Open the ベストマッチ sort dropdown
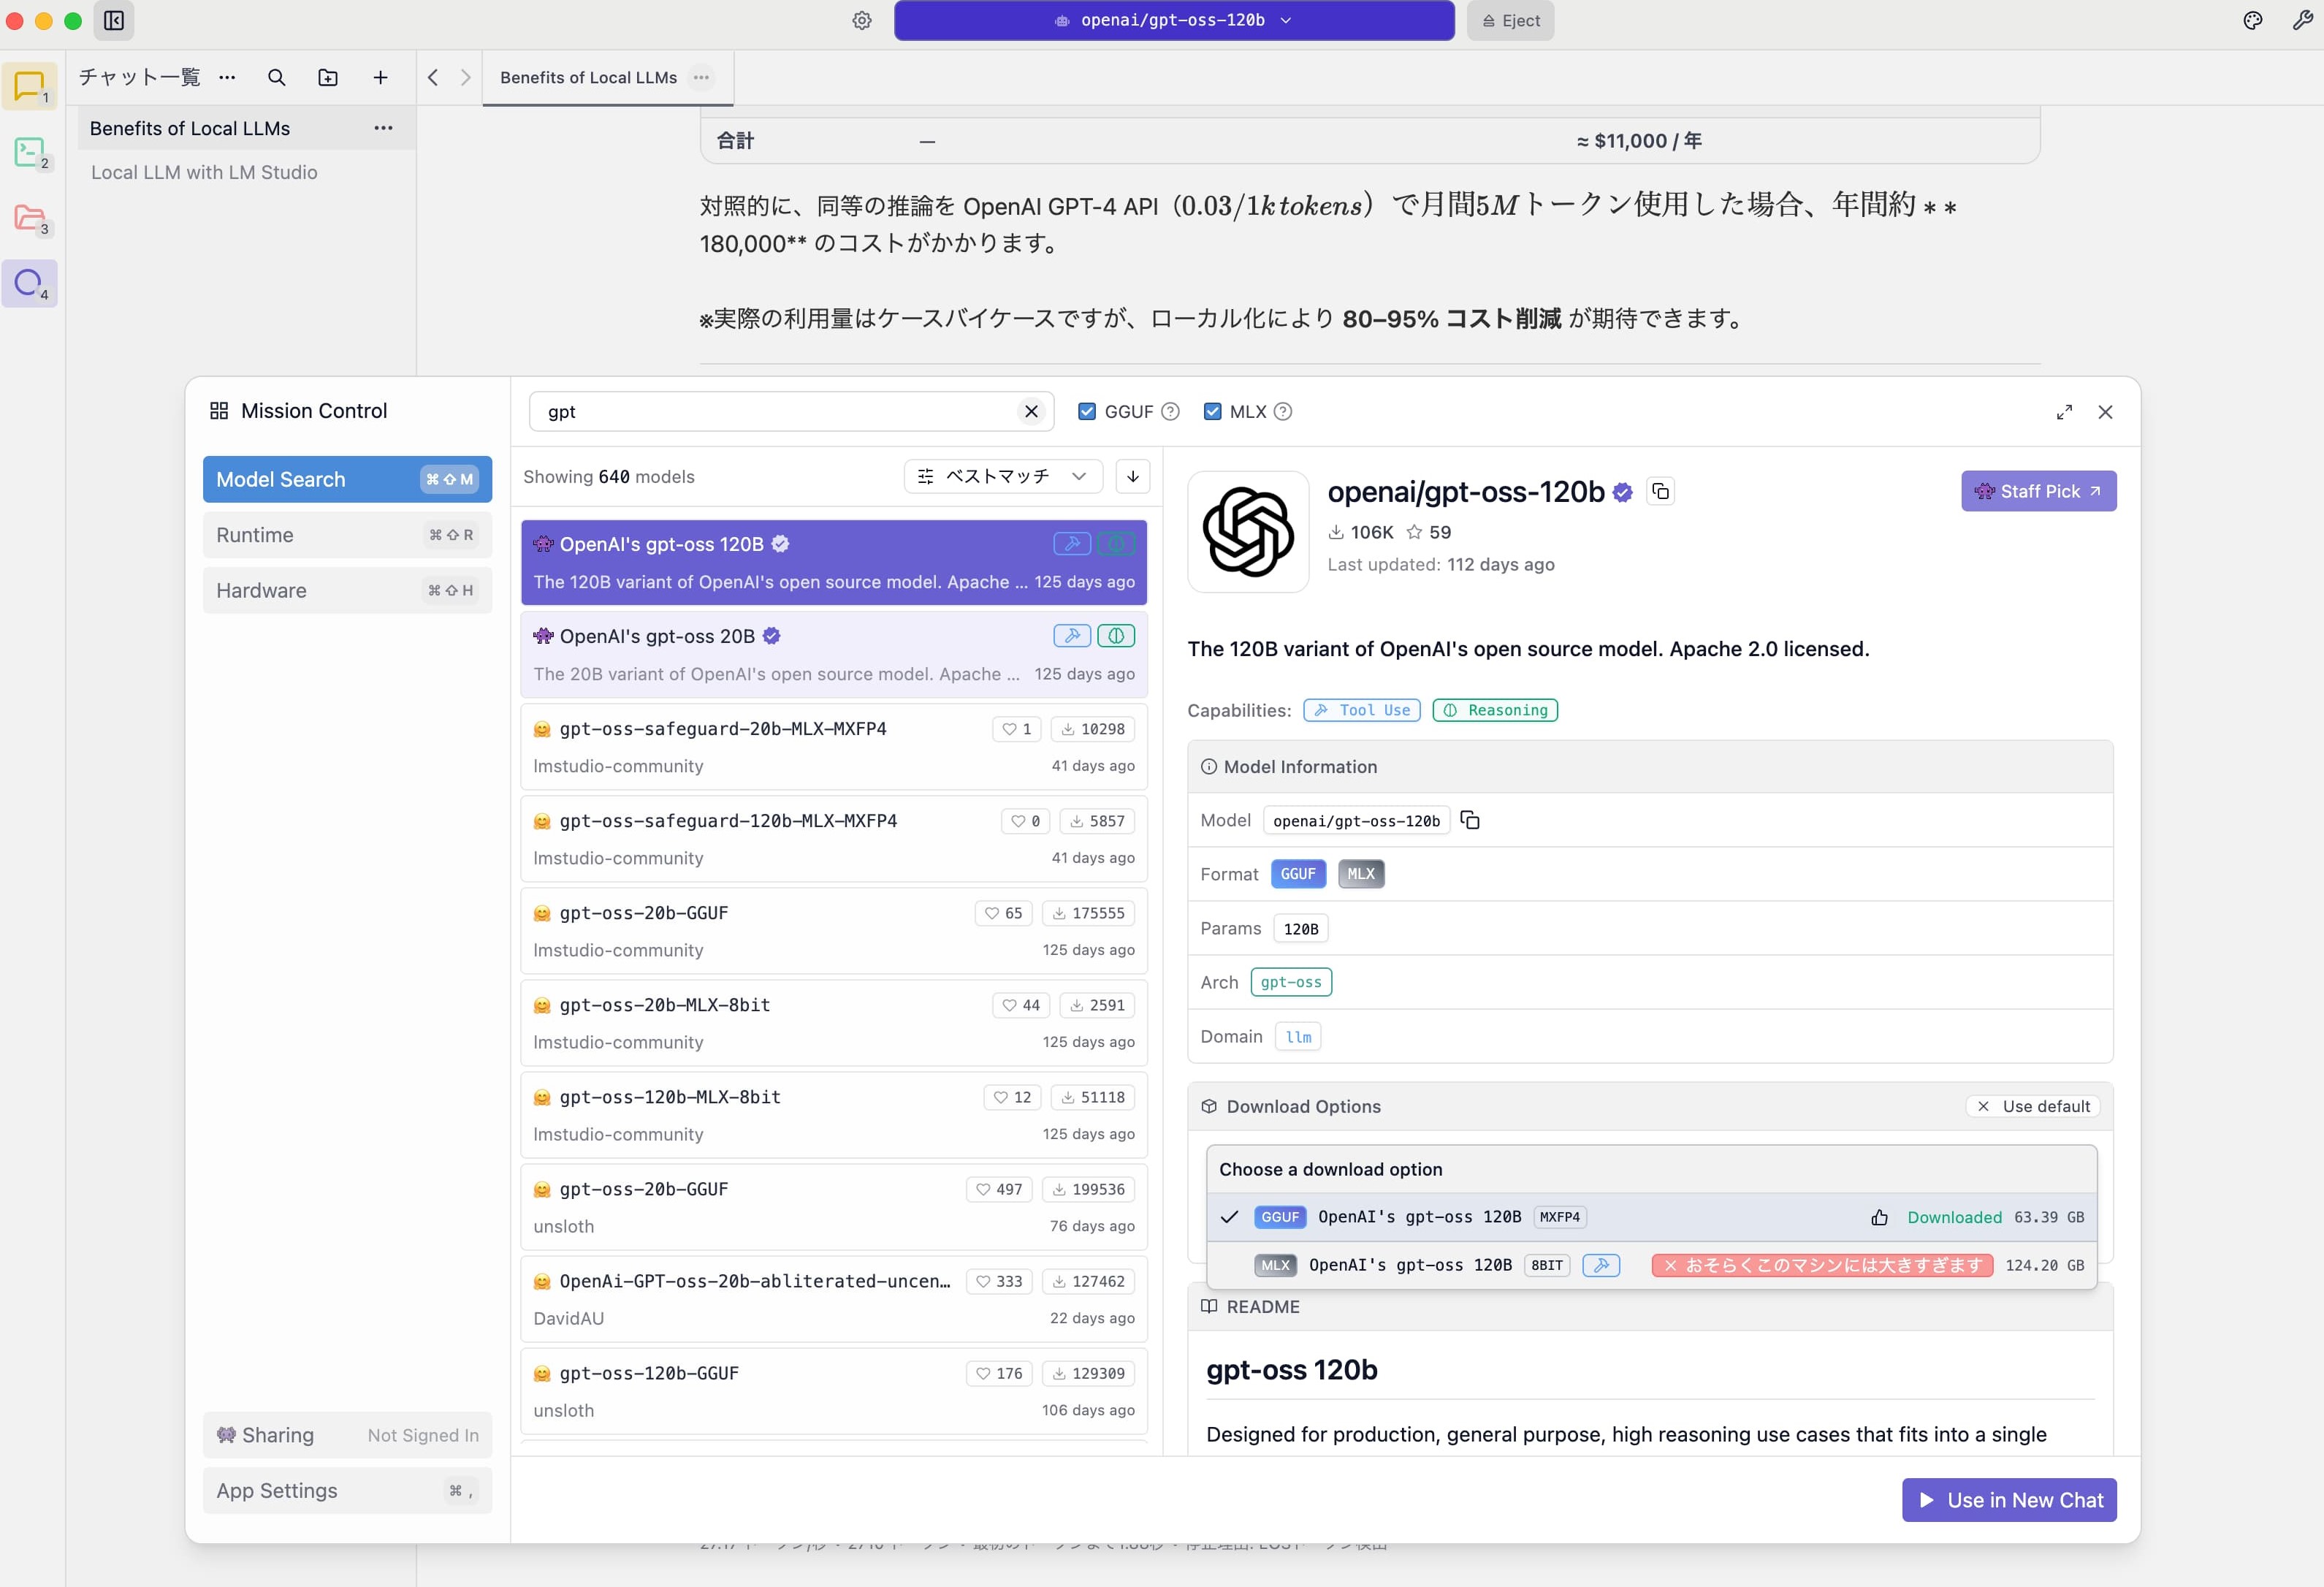 (x=1002, y=477)
